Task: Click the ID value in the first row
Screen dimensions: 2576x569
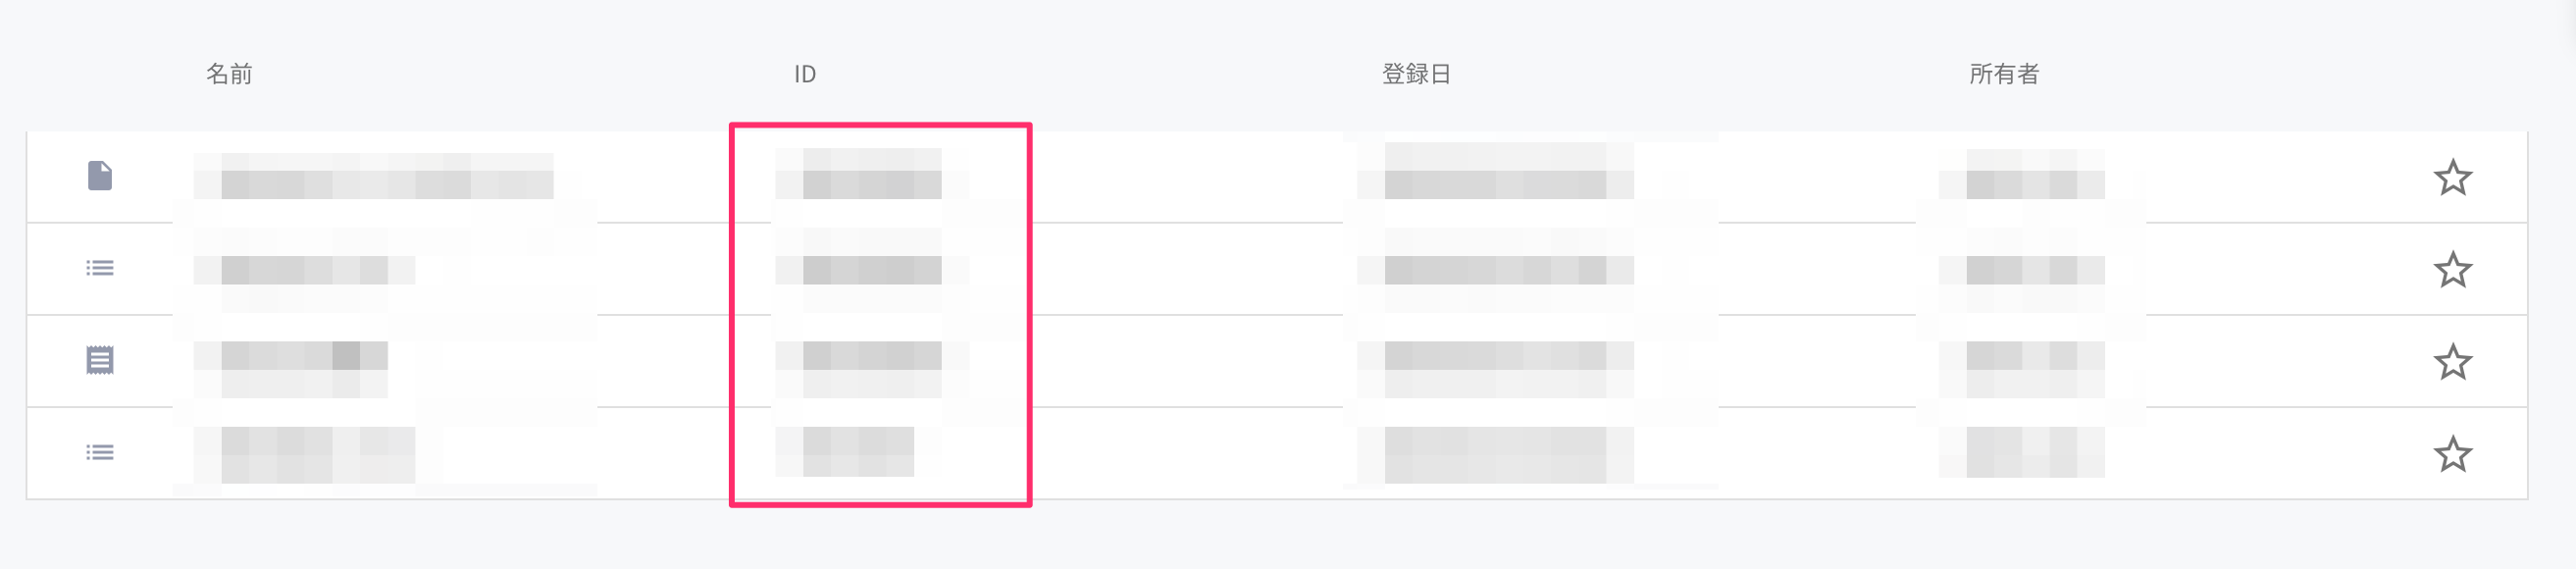Action: (871, 177)
